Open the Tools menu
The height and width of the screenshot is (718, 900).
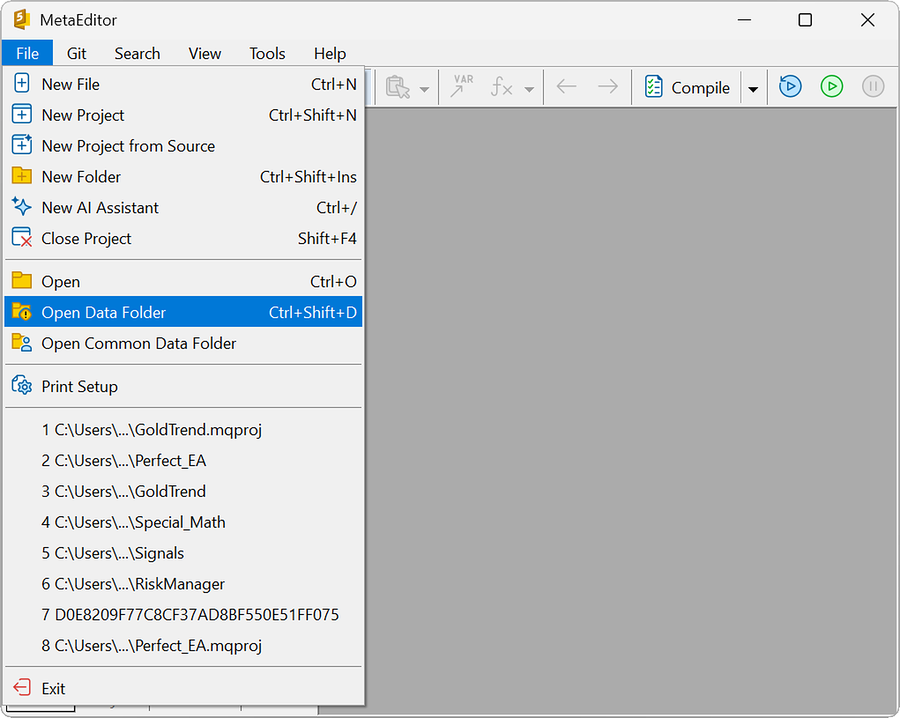click(x=267, y=53)
